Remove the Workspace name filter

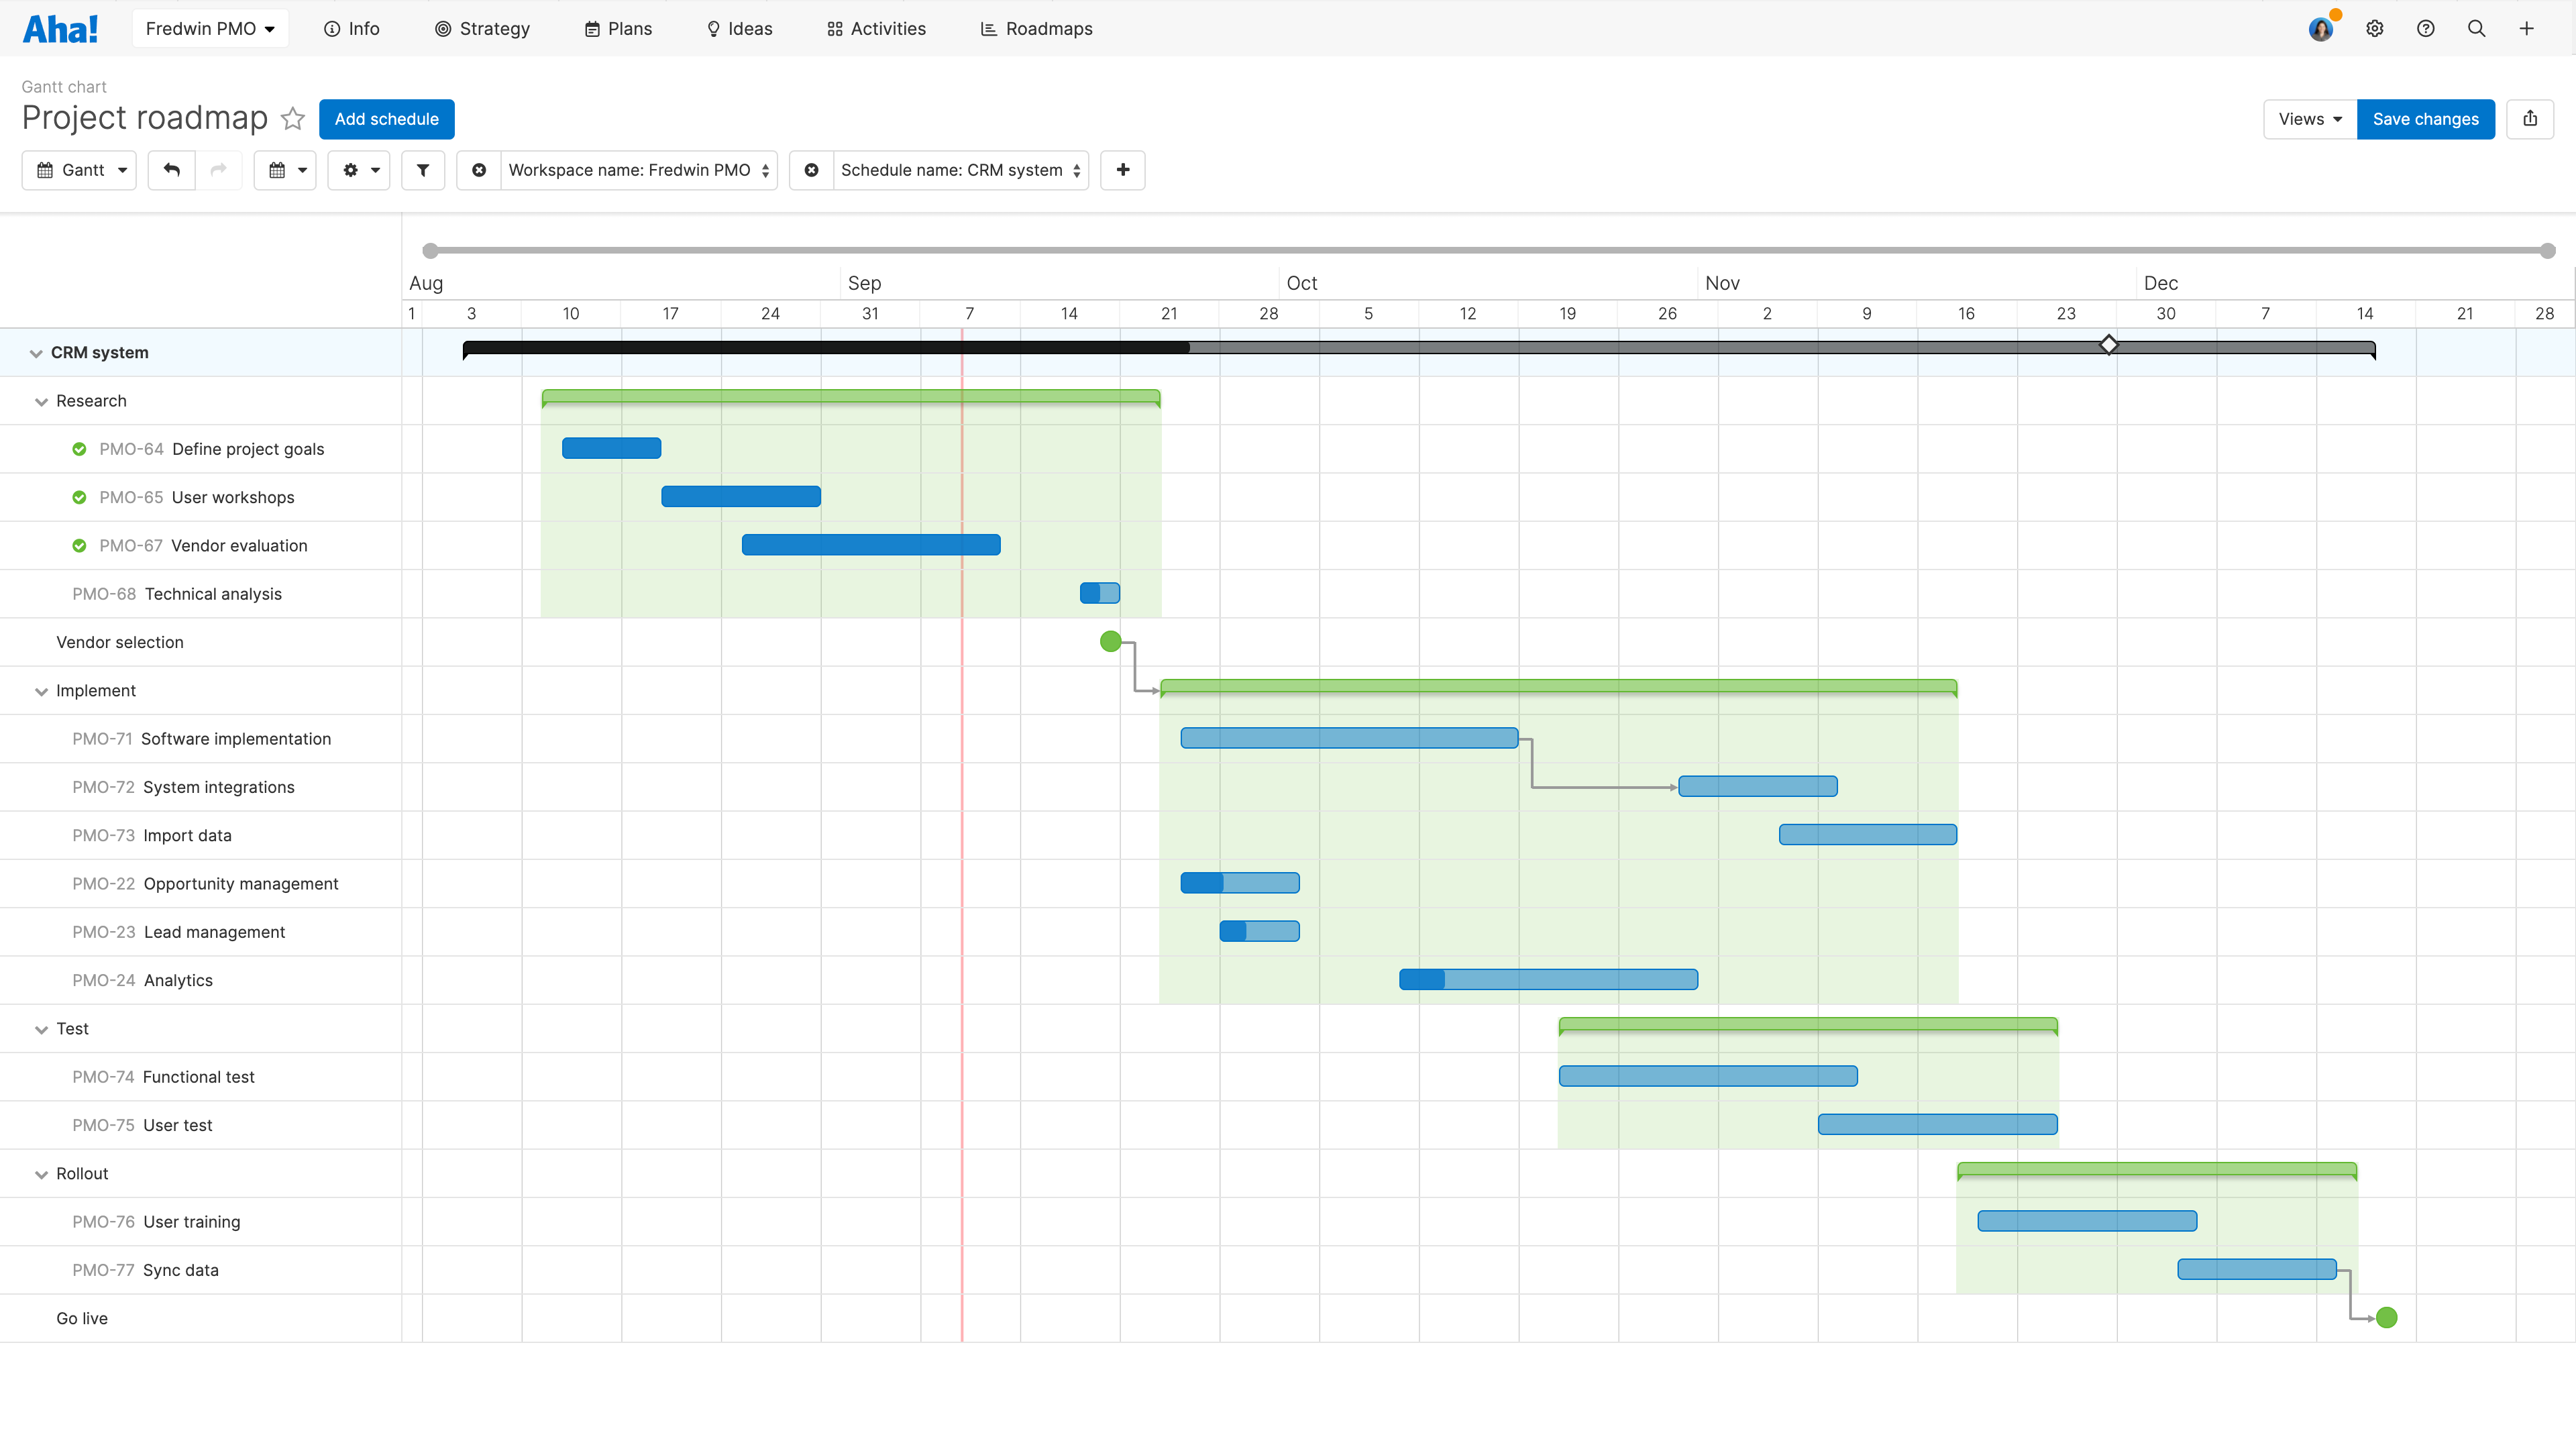479,170
